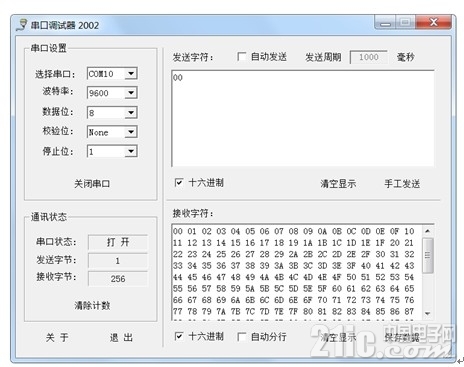This screenshot has width=464, height=367.
Task: Click the receive scrollbar up arrow
Action: [x=428, y=231]
